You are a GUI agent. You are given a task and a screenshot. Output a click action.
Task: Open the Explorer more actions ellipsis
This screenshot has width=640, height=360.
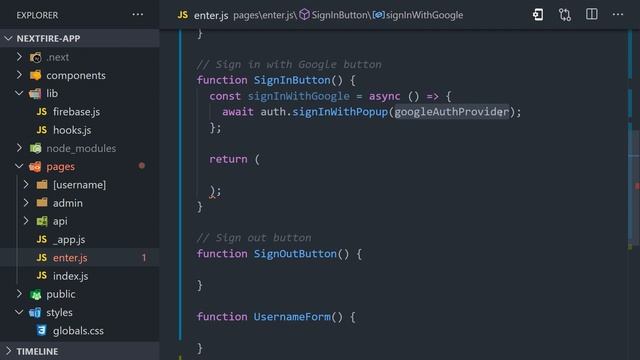138,15
